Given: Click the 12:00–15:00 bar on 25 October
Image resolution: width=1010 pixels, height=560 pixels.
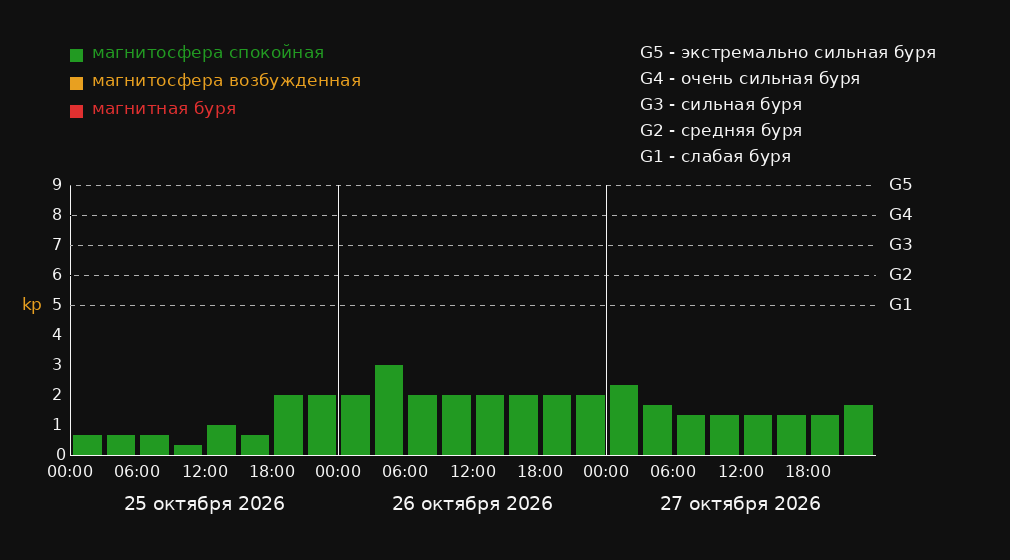Looking at the screenshot, I should (222, 440).
